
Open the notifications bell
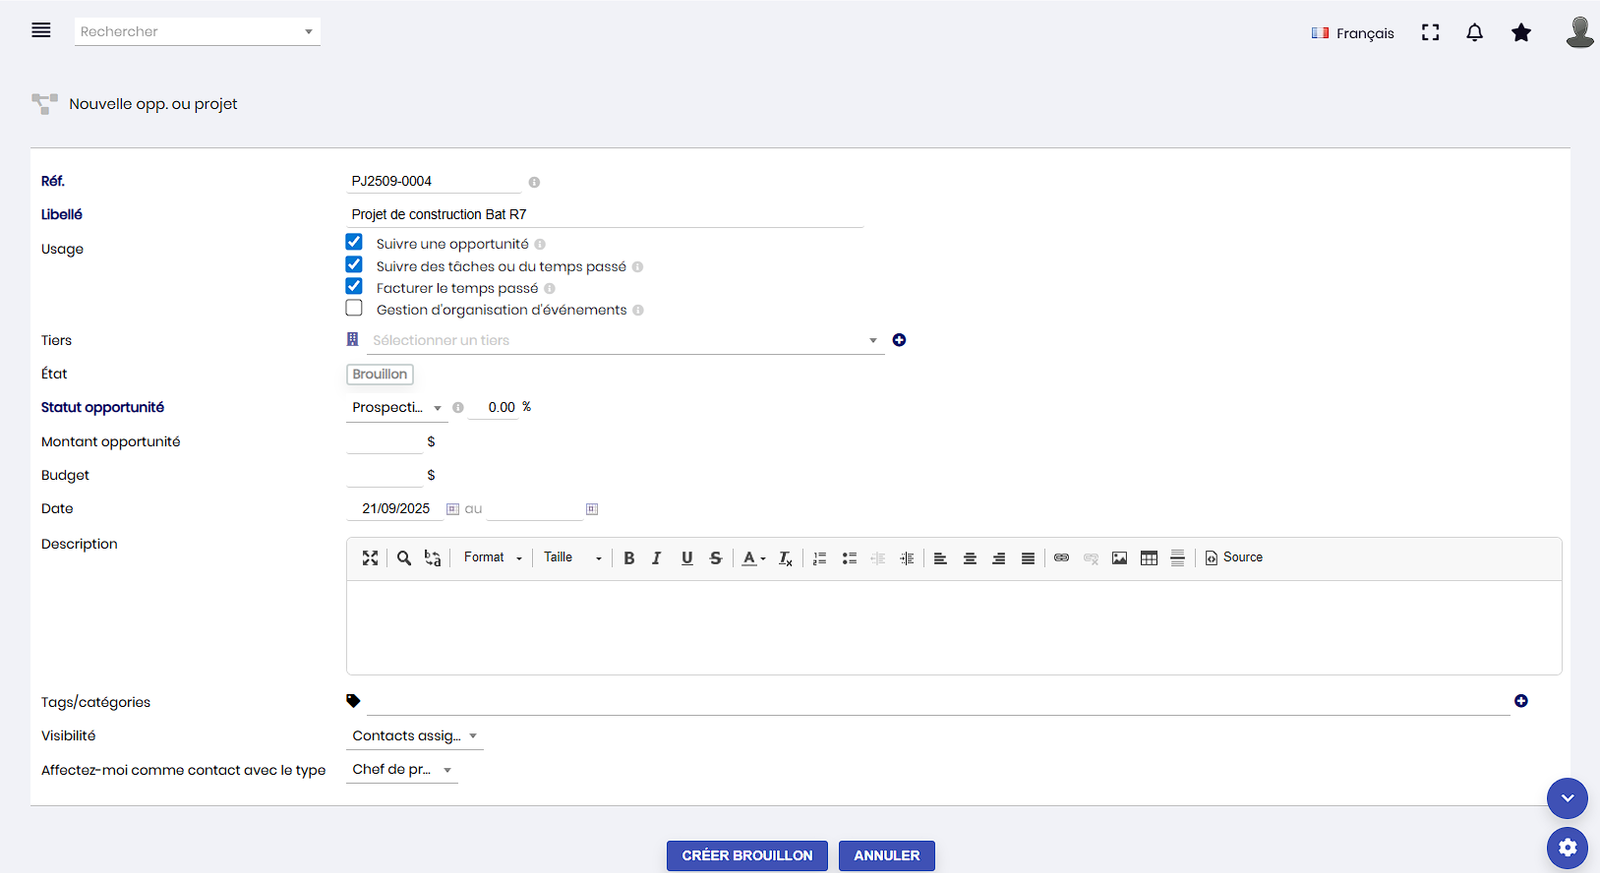[1474, 33]
